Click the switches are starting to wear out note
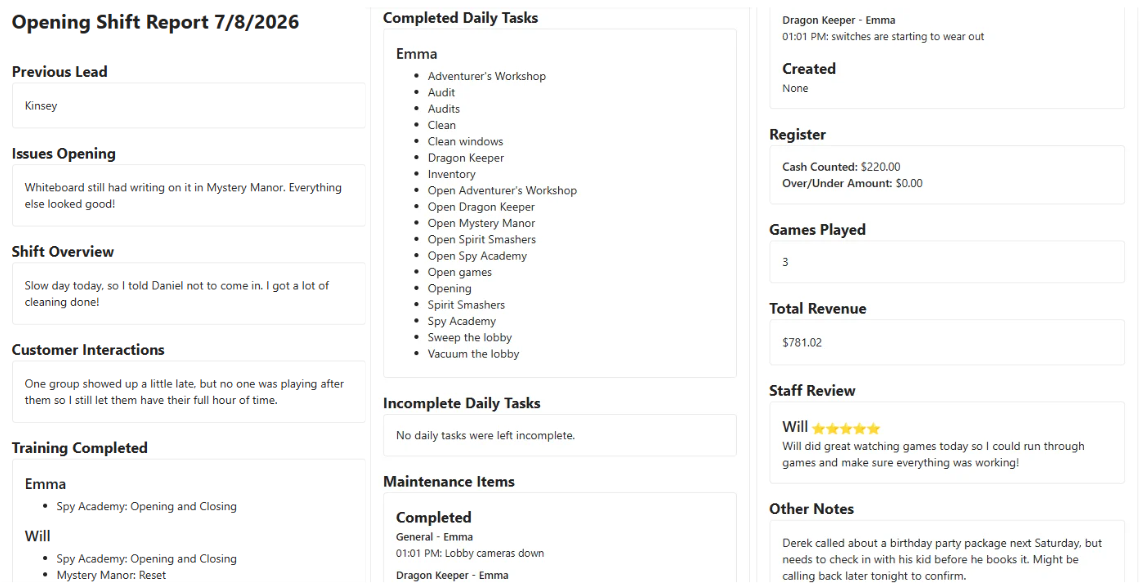 click(x=883, y=36)
